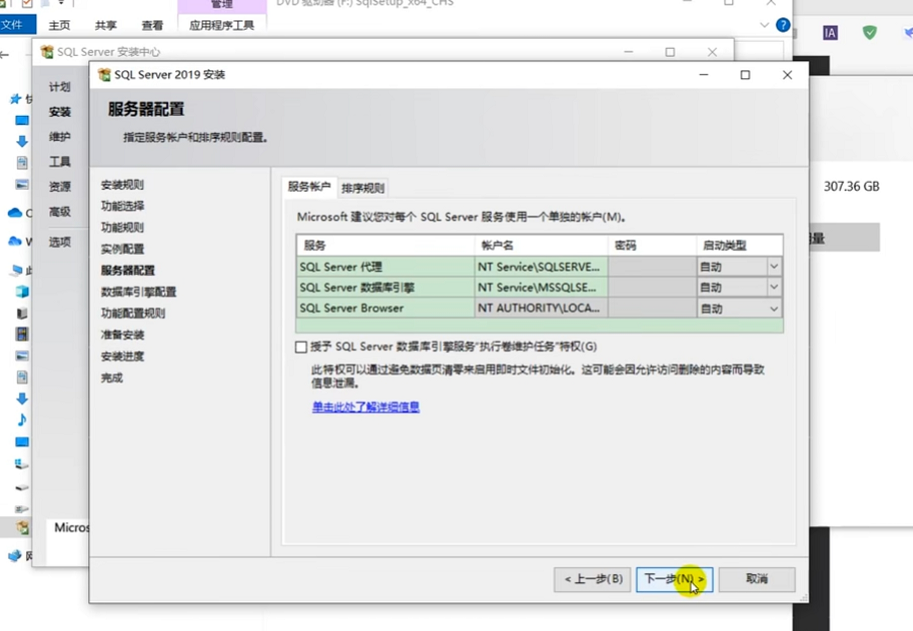Click the first OneDrive cloud icon in sidebar
This screenshot has height=631, width=913.
tap(15, 213)
